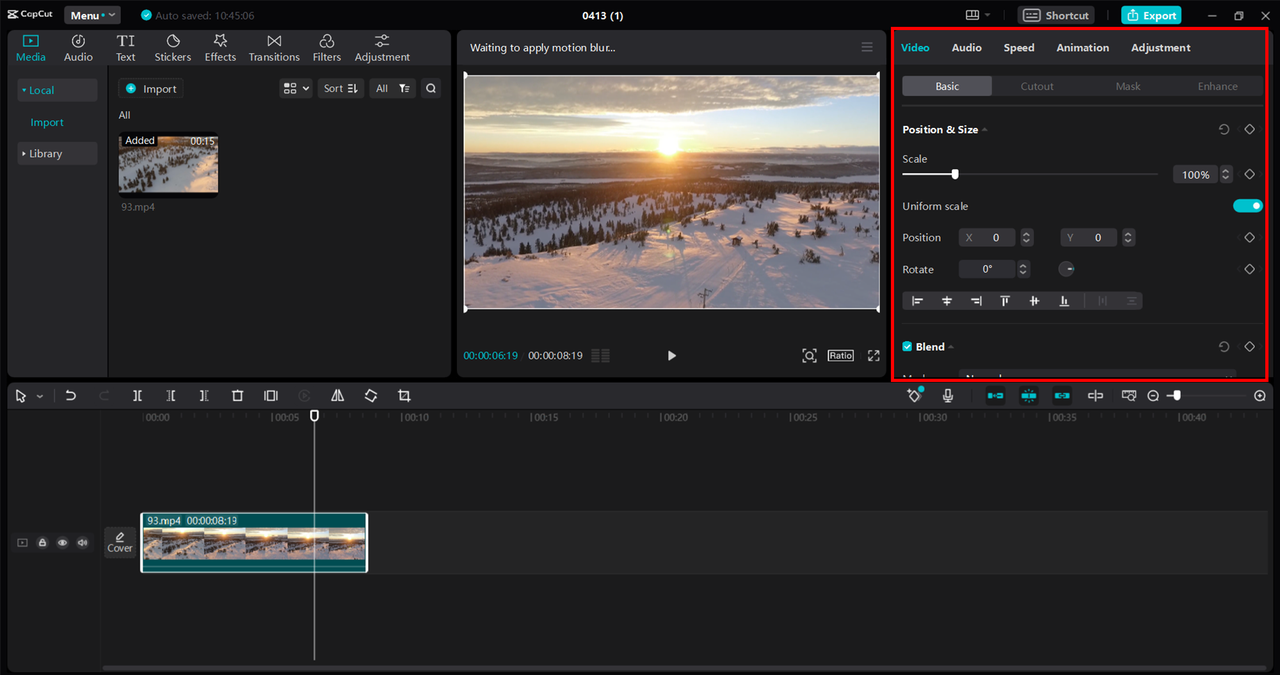Switch to the Audio properties tab
The width and height of the screenshot is (1280, 675).
coord(966,48)
